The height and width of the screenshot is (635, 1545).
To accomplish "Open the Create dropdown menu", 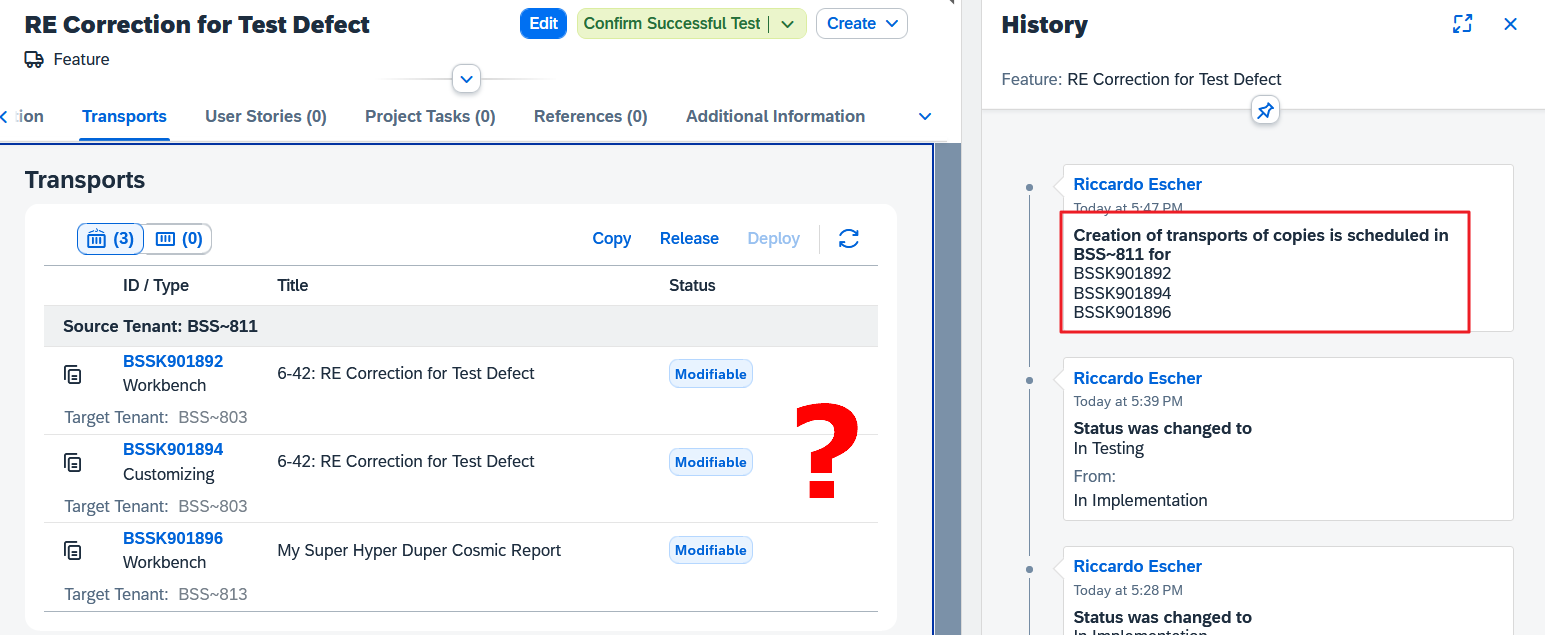I will [x=861, y=24].
